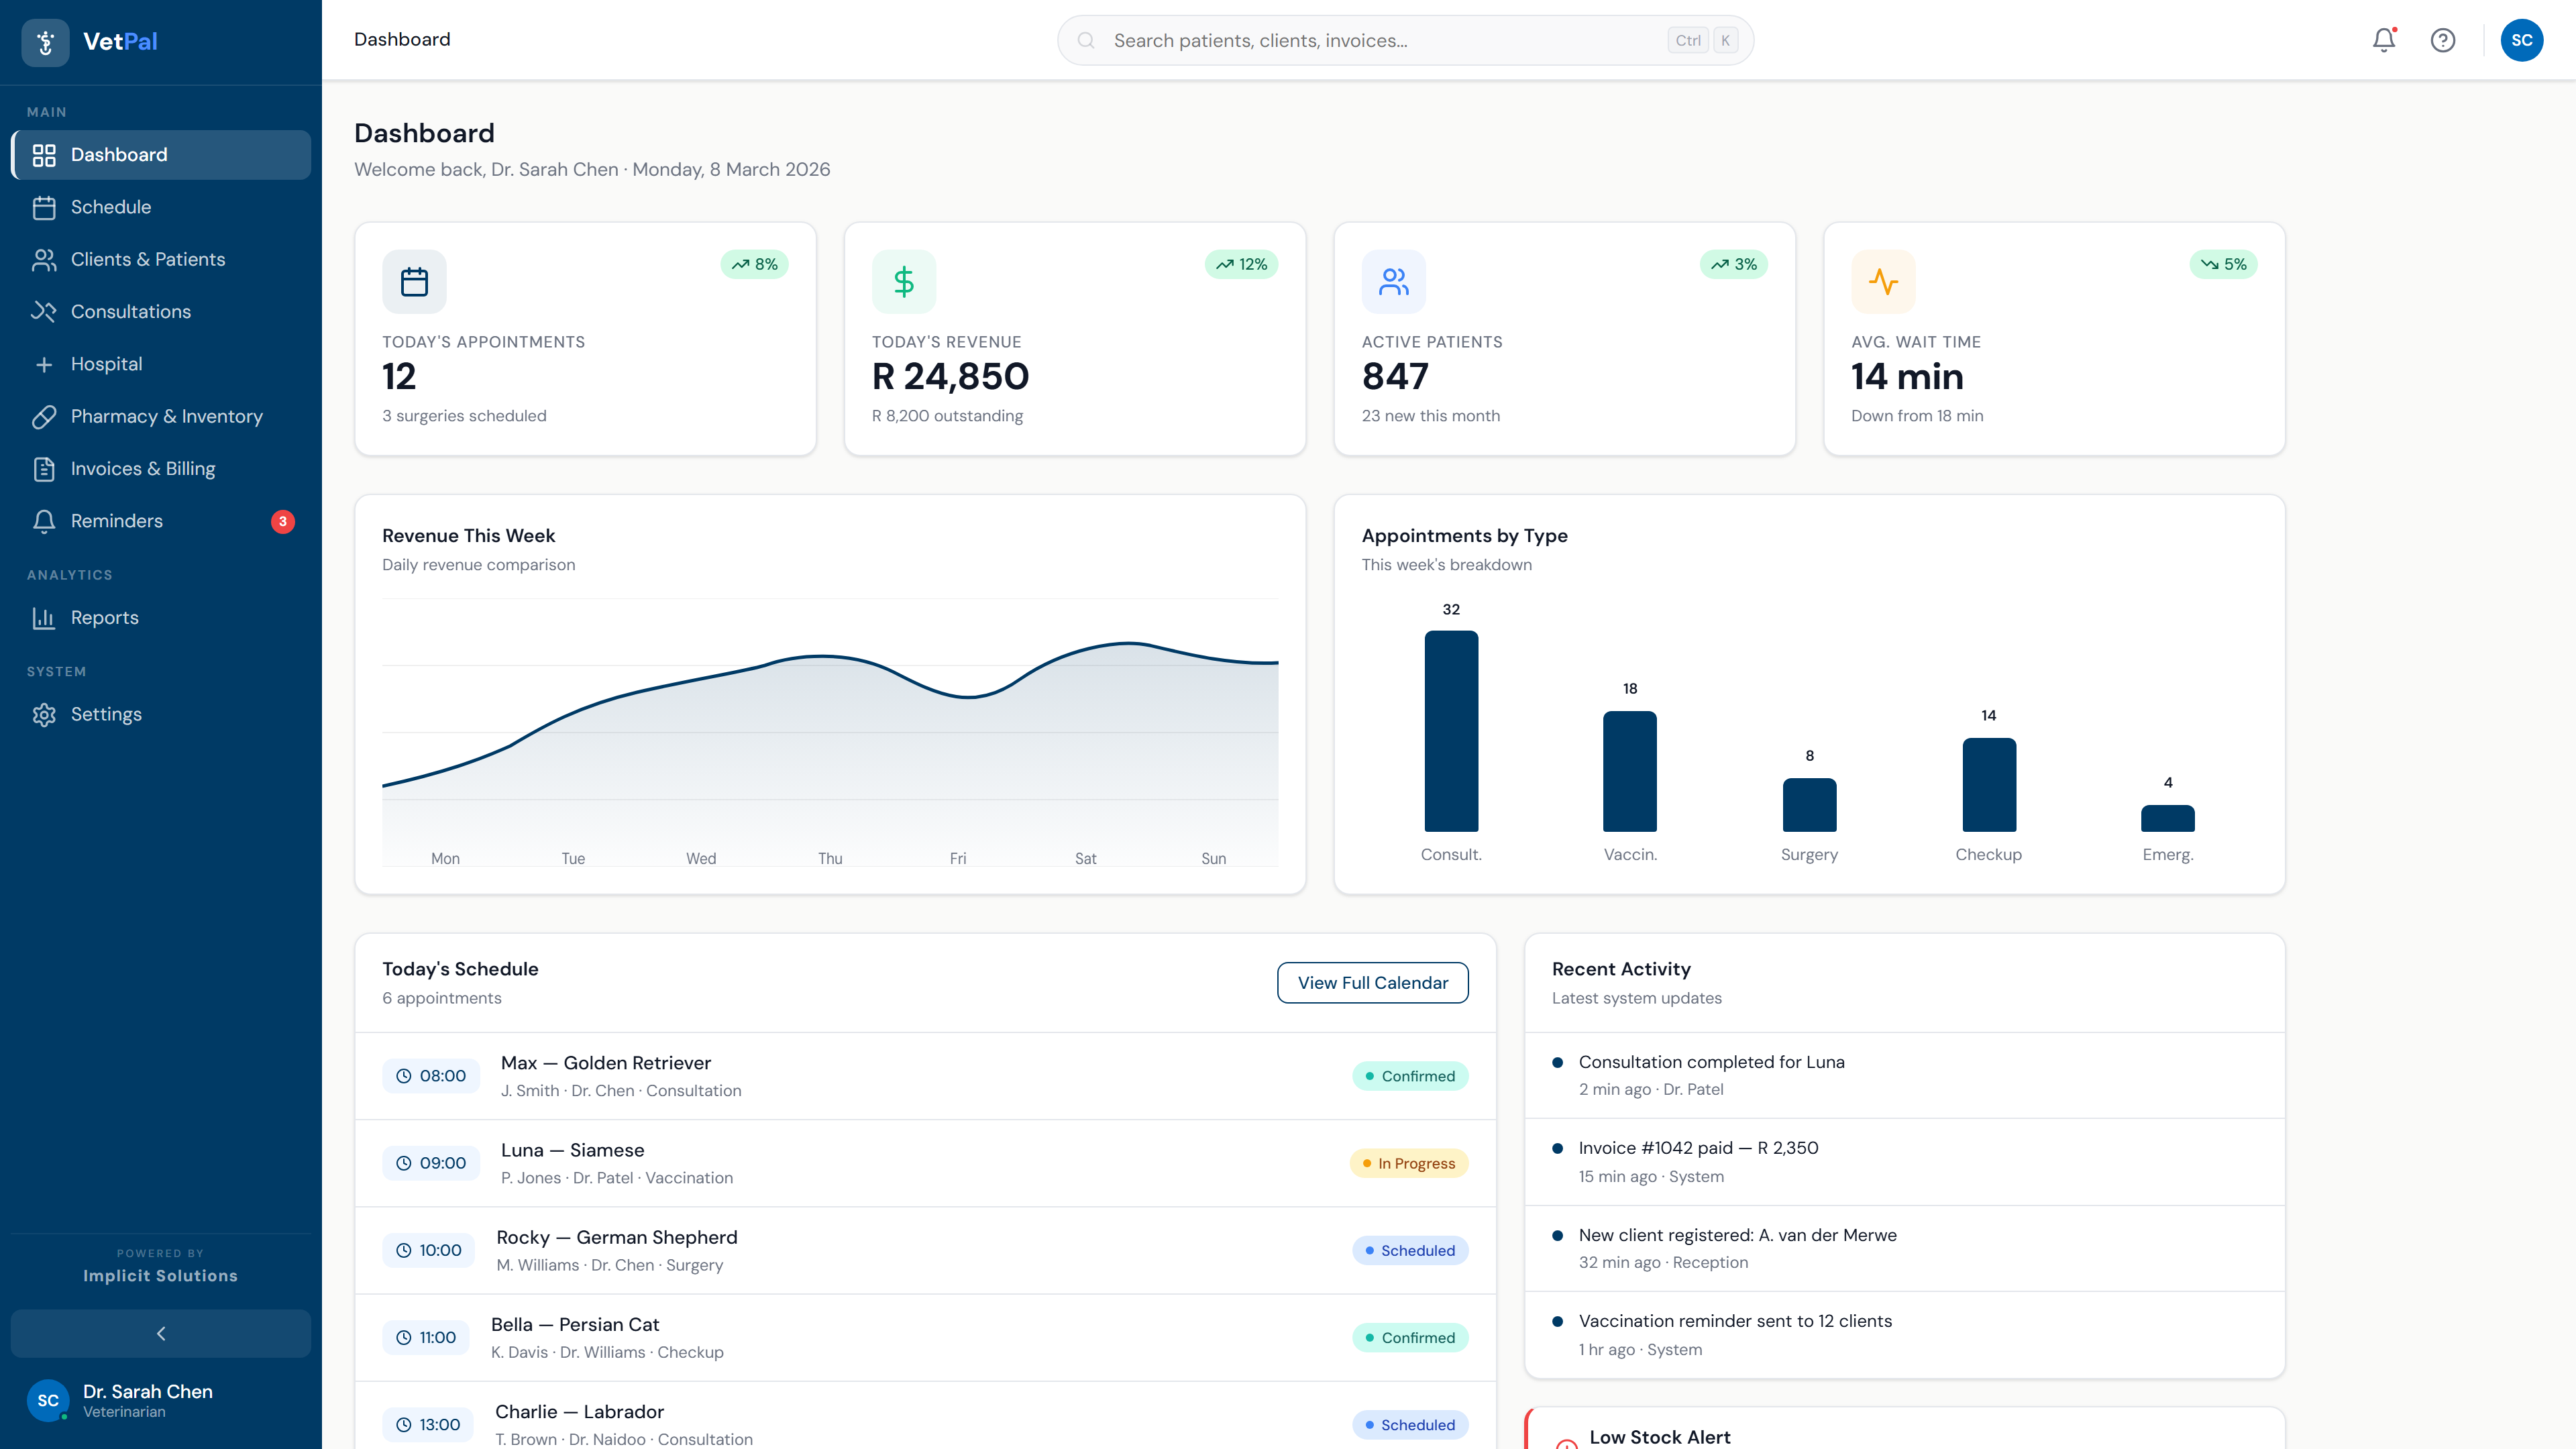Toggle the In Progress status on Luna's appointment
Image resolution: width=2576 pixels, height=1449 pixels.
pos(1409,1163)
